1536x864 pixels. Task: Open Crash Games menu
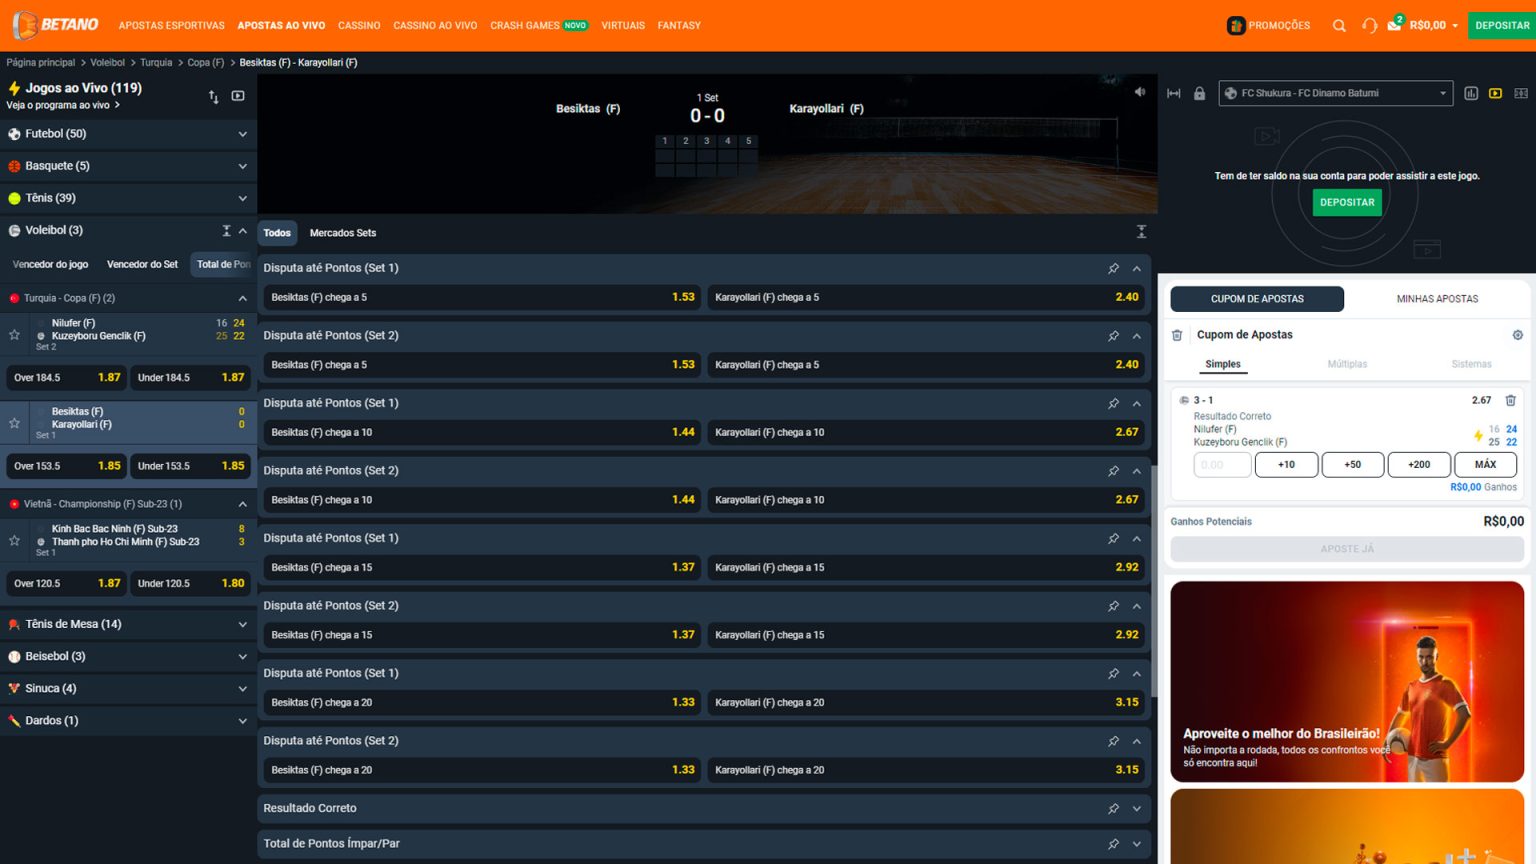tap(539, 25)
